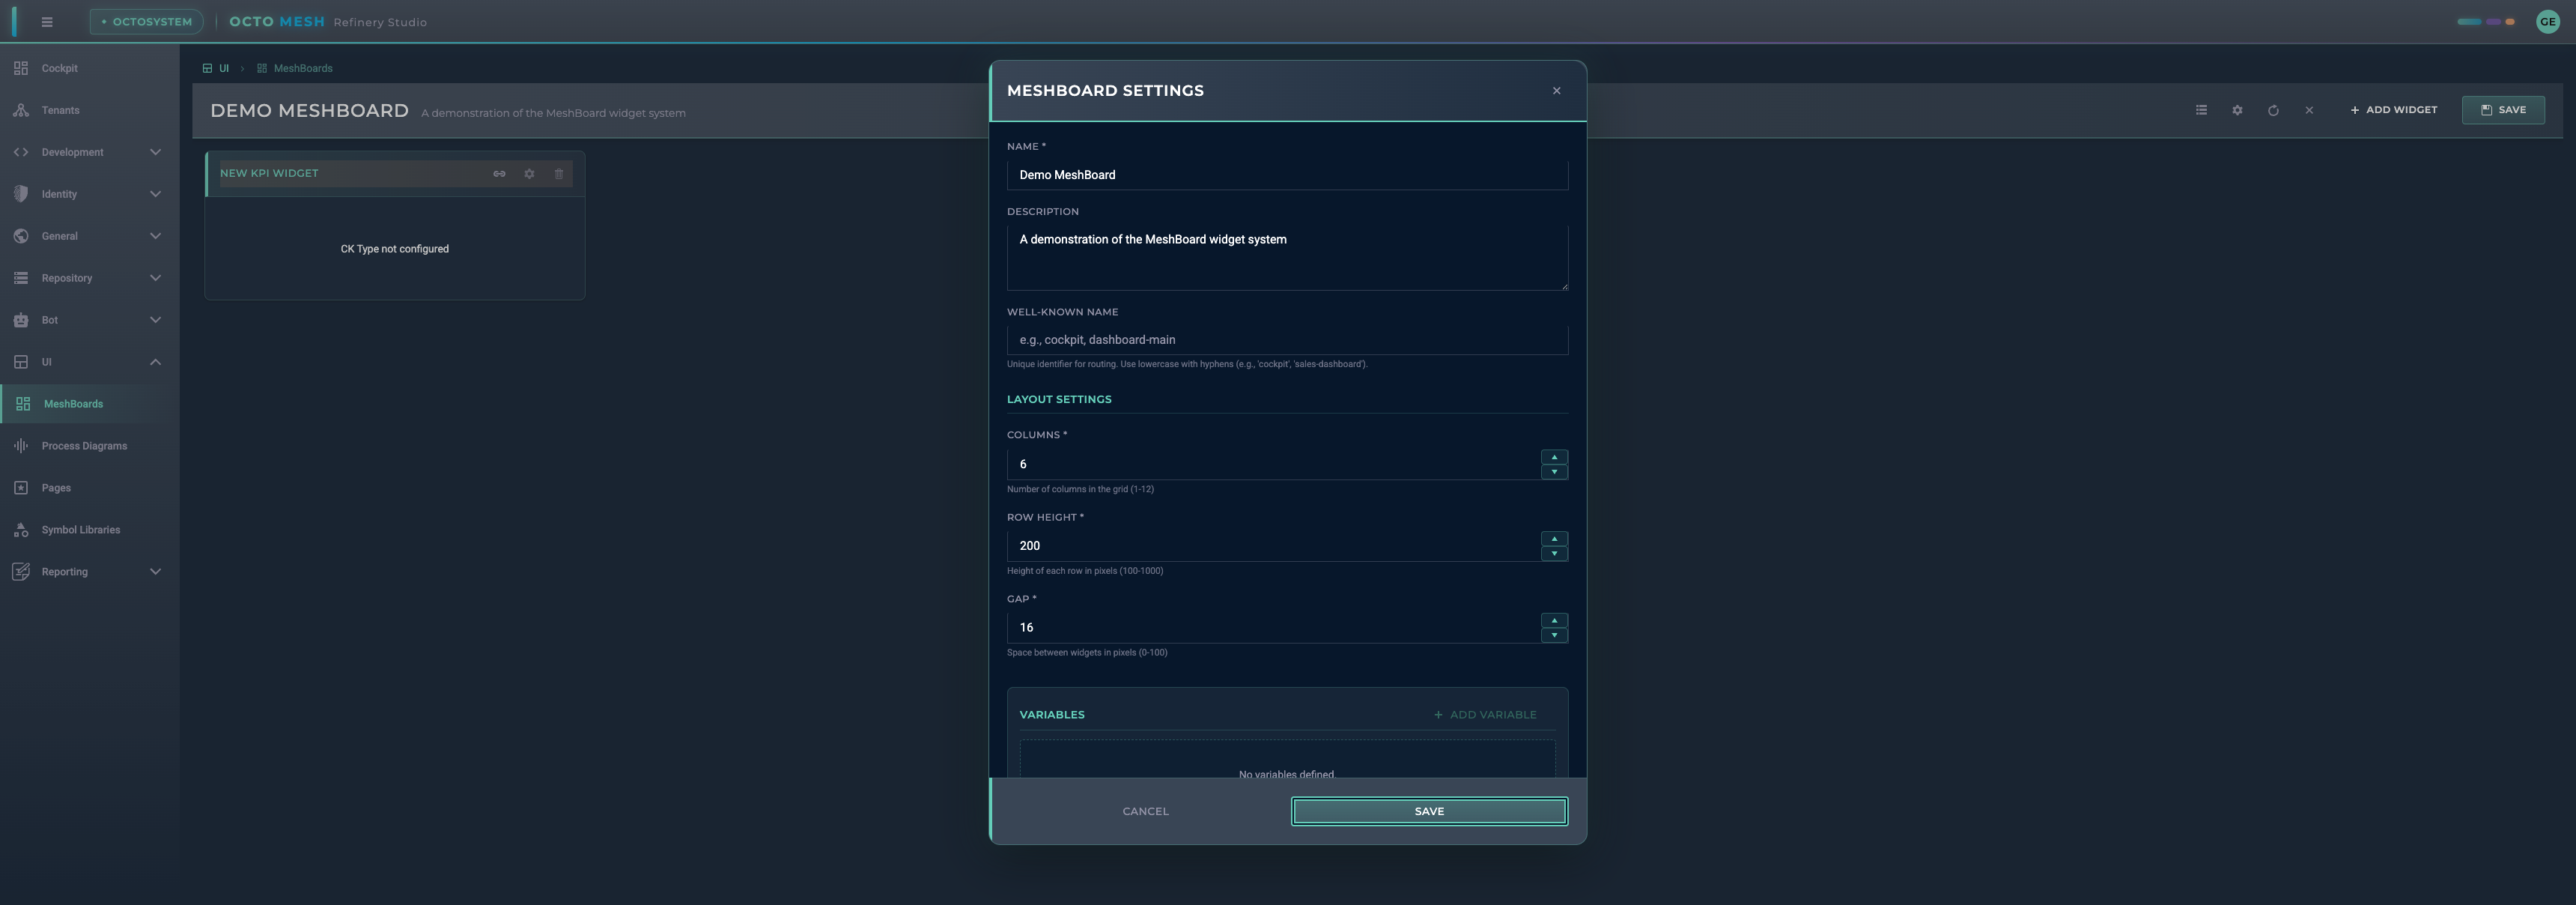Click the Well-Known Name input field
The width and height of the screenshot is (2576, 905).
coord(1288,340)
